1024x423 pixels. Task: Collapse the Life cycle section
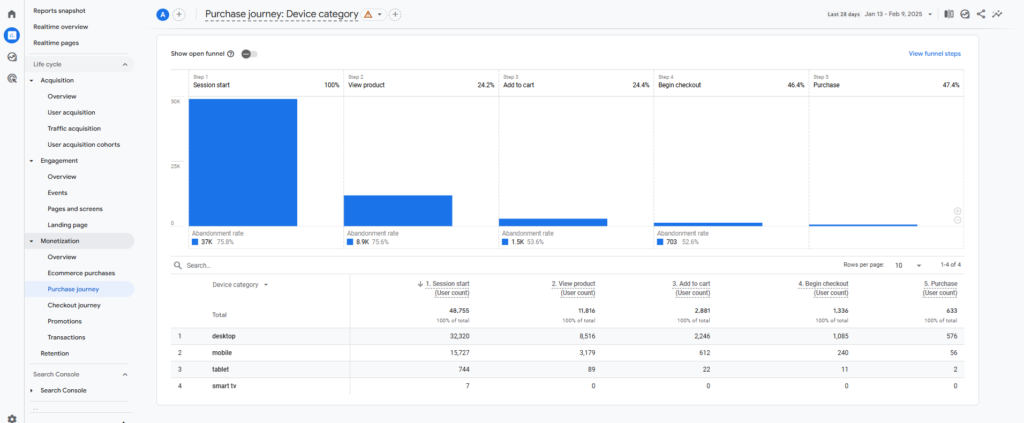(x=125, y=64)
